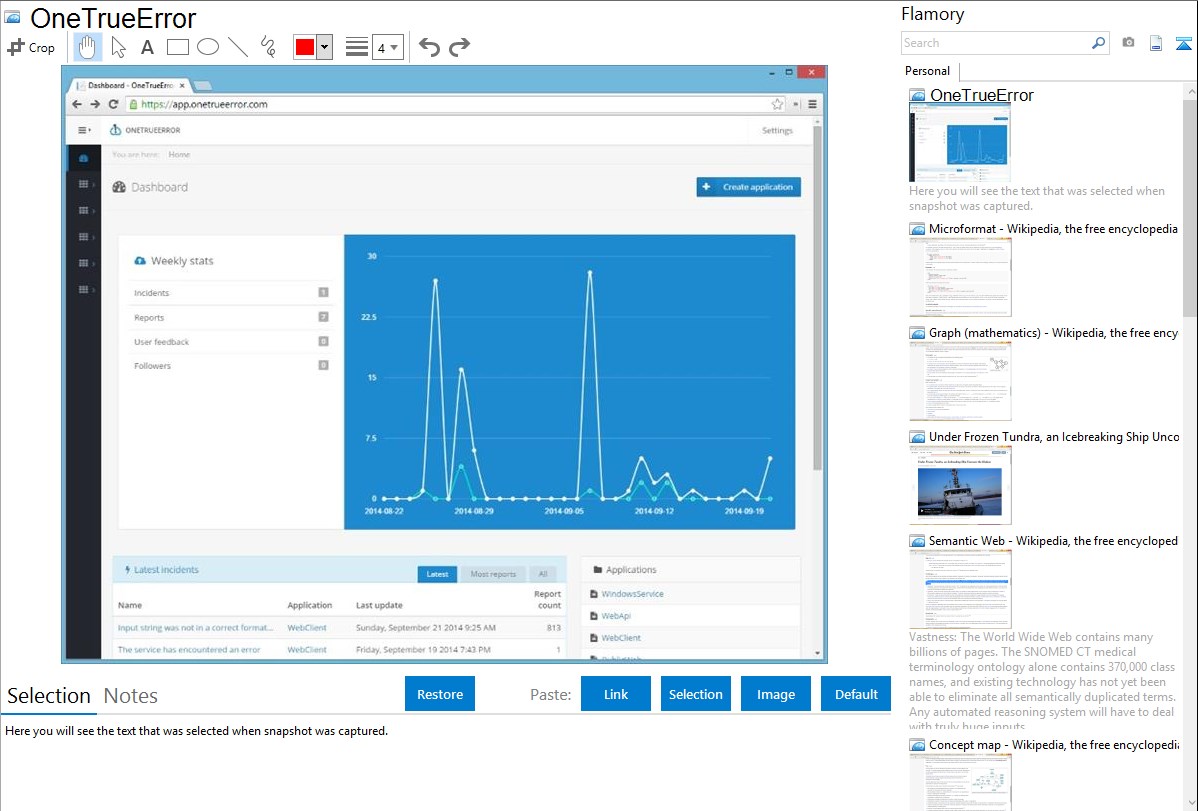Open the OneTrueError snapshot thumbnail
Viewport: 1198px width, 811px height.
click(x=960, y=143)
